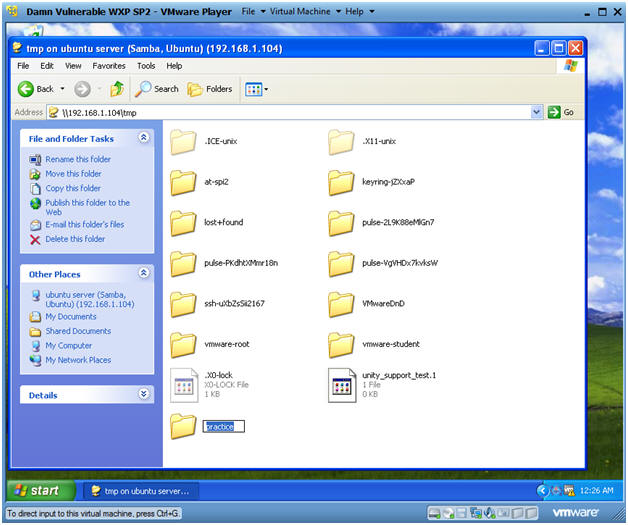Open Shared Documents link
Screen dimensions: 628x525
(78, 331)
